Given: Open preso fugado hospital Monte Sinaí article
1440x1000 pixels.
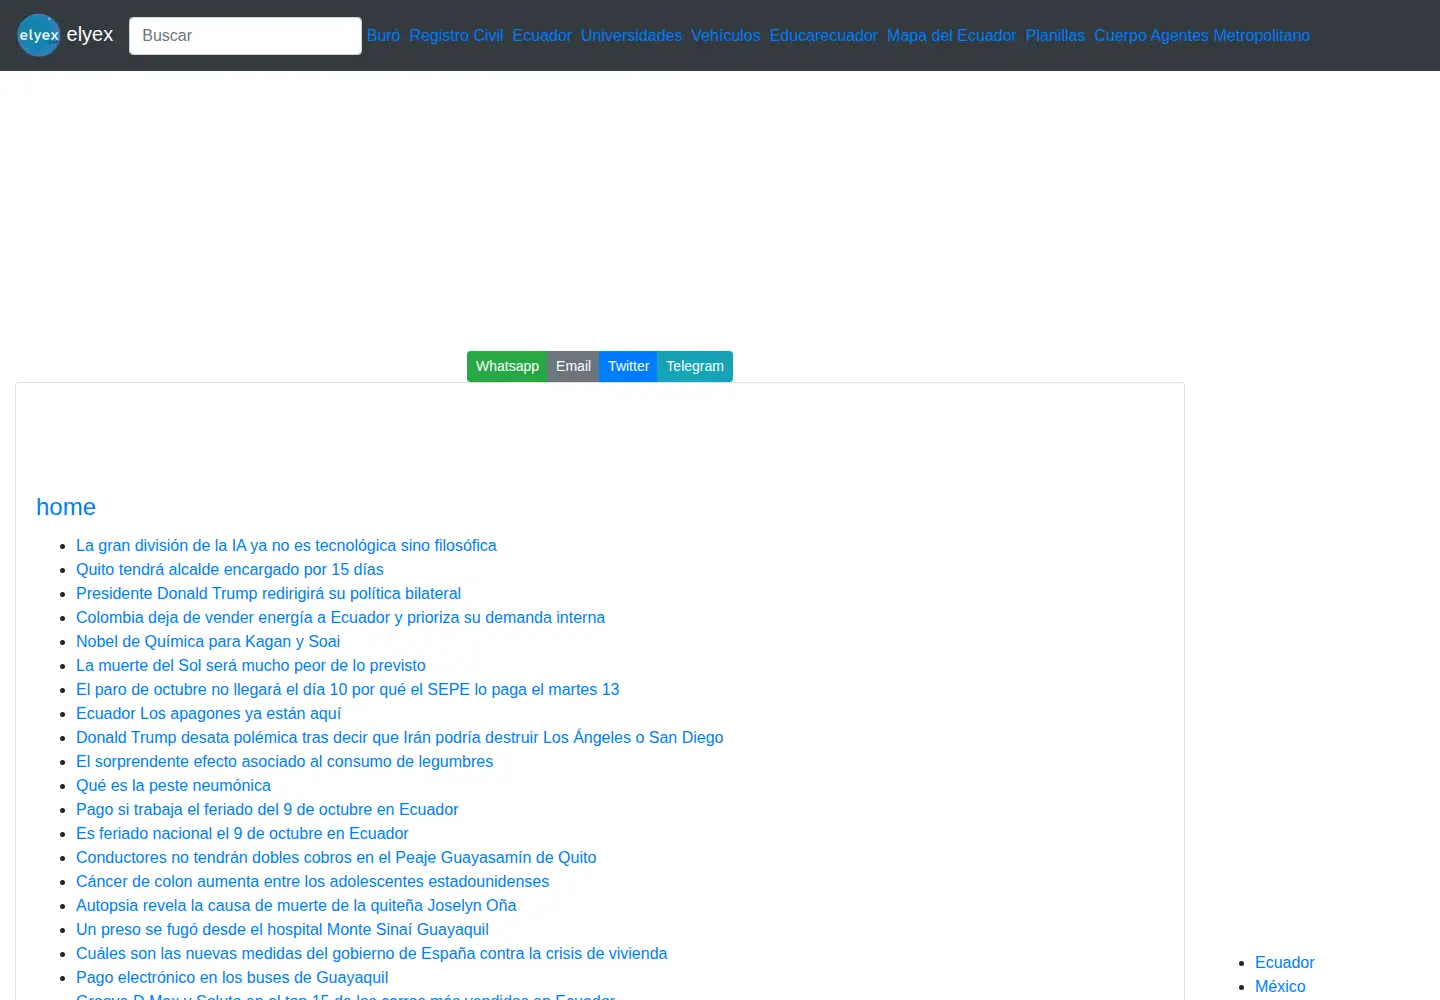Looking at the screenshot, I should [282, 929].
